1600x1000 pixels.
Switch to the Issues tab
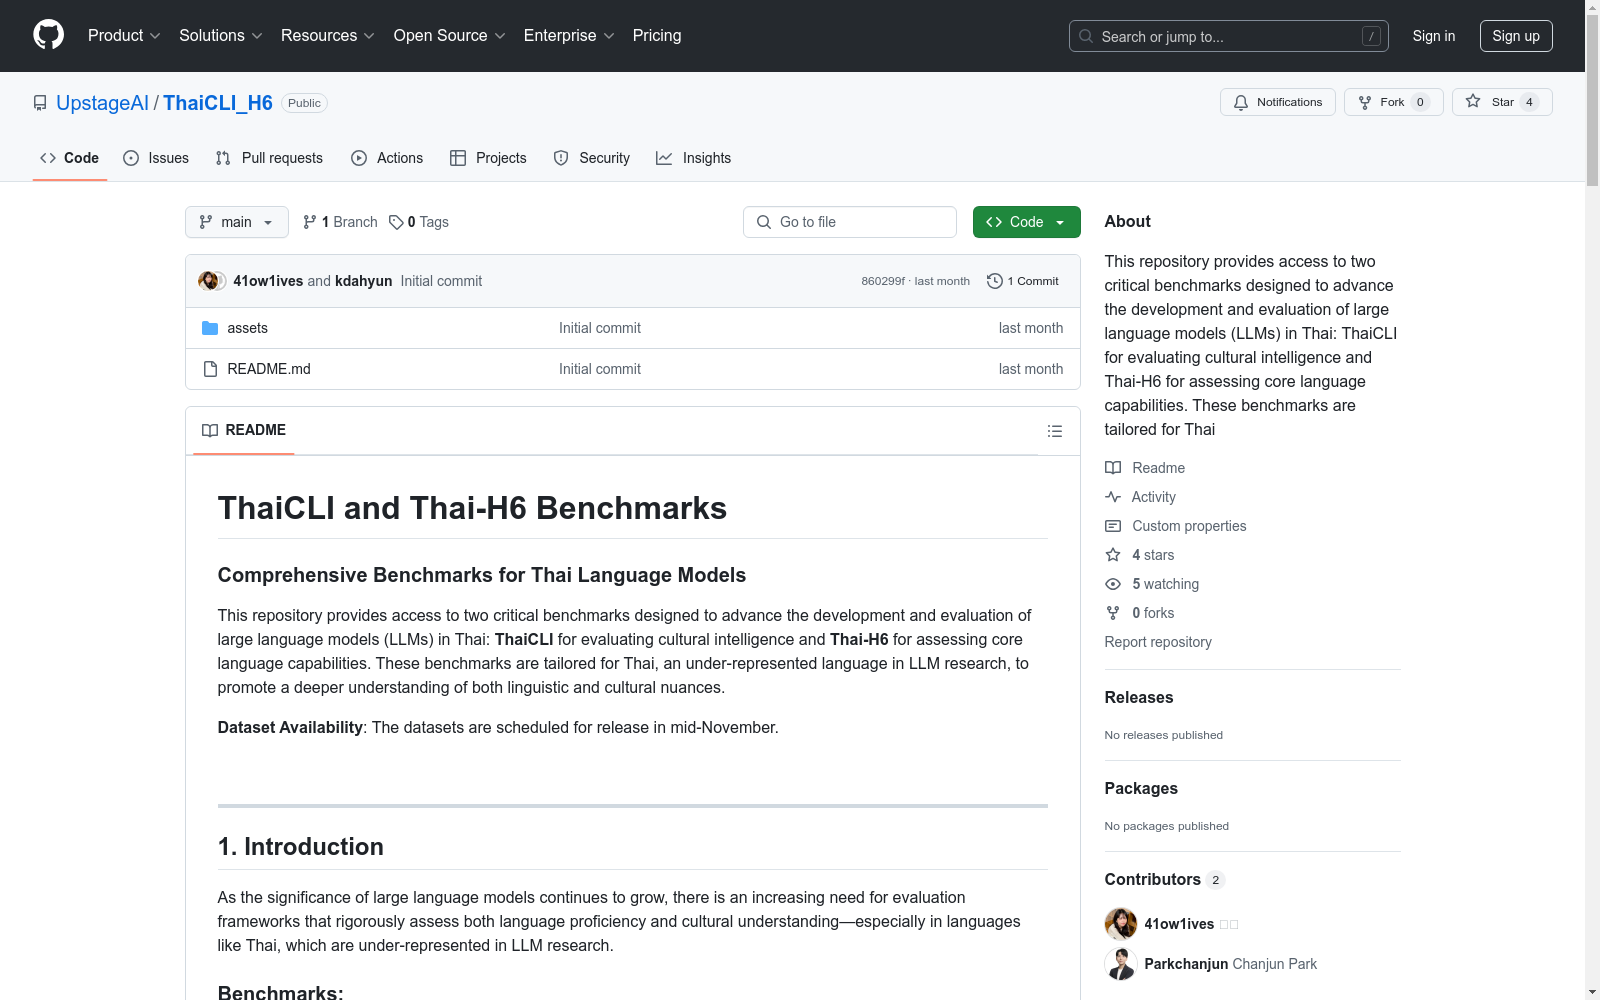coord(156,158)
